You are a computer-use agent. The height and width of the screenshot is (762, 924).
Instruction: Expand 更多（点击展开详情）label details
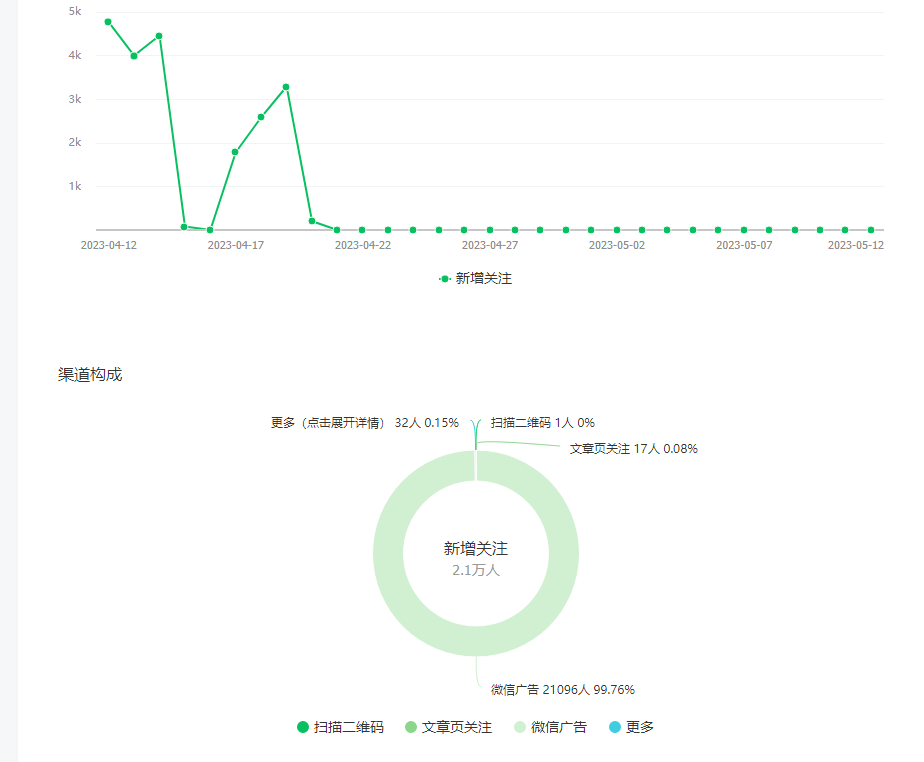click(365, 423)
